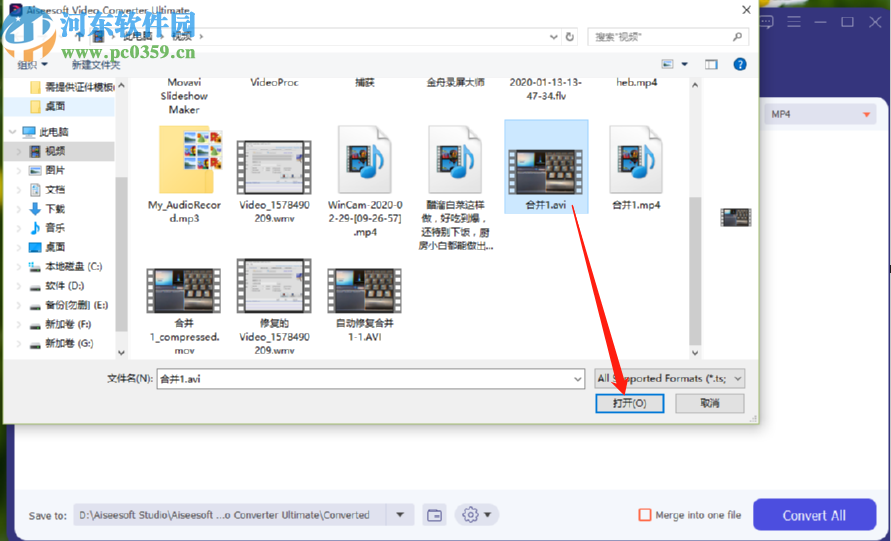The height and width of the screenshot is (541, 891).
Task: Expand the 下载 tree node
Action: [x=19, y=209]
